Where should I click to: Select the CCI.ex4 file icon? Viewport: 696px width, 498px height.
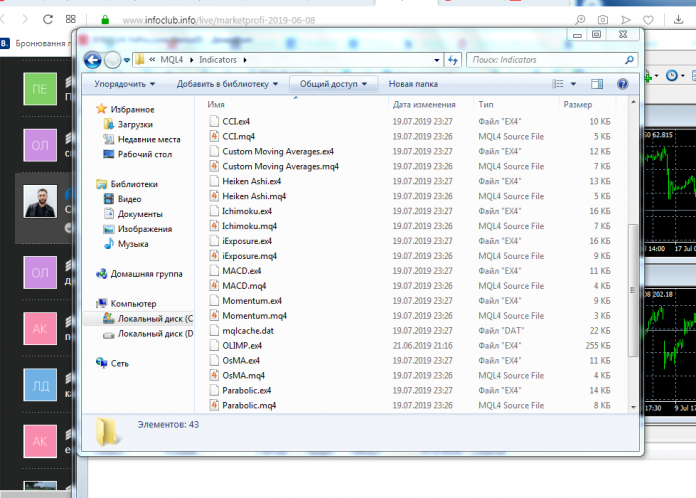(x=214, y=122)
